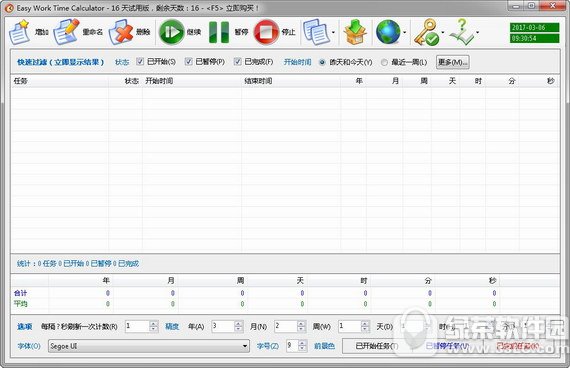Decrease font size 字号(Z) spinner
Viewport: 570px width, 368px height.
[x=302, y=349]
